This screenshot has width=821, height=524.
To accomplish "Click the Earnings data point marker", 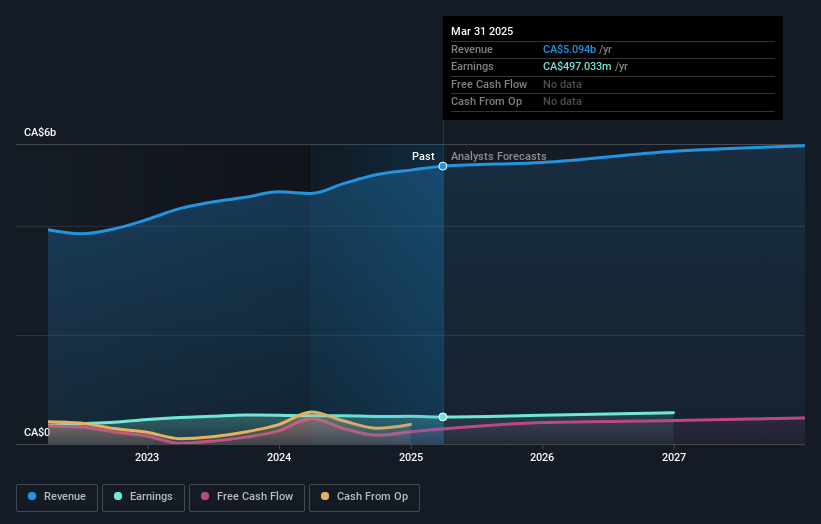I will pos(443,417).
